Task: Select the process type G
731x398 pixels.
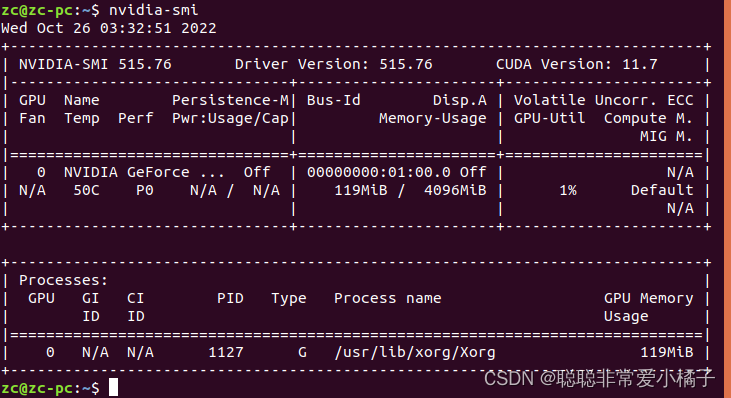Action: click(x=303, y=352)
